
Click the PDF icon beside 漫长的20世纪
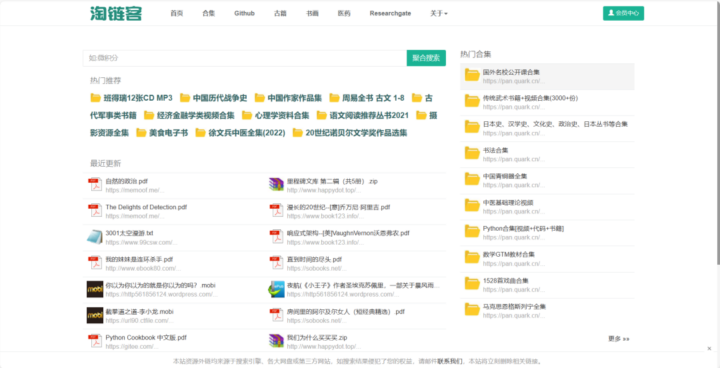[276, 211]
